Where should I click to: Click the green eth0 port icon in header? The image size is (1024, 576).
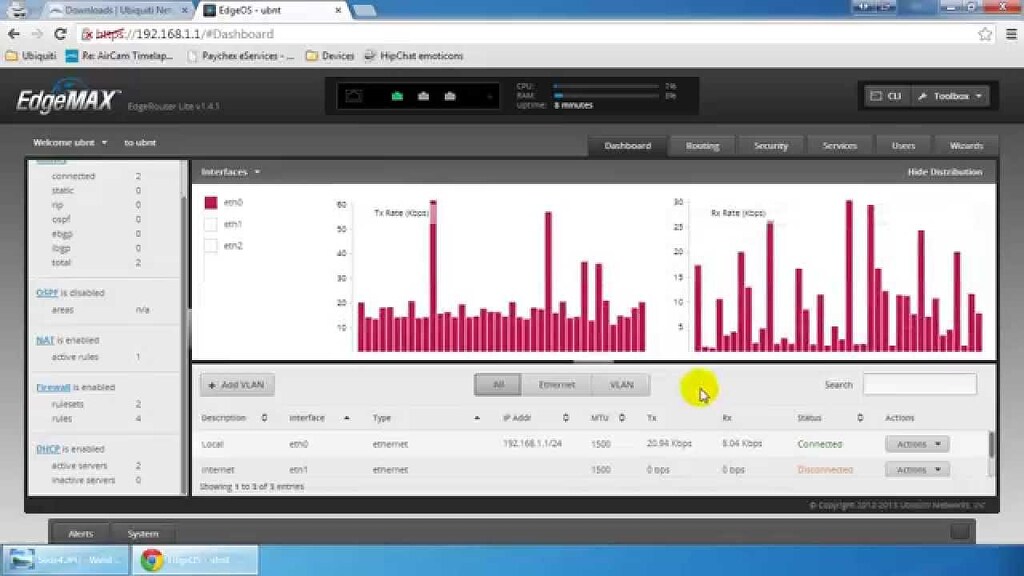(398, 95)
